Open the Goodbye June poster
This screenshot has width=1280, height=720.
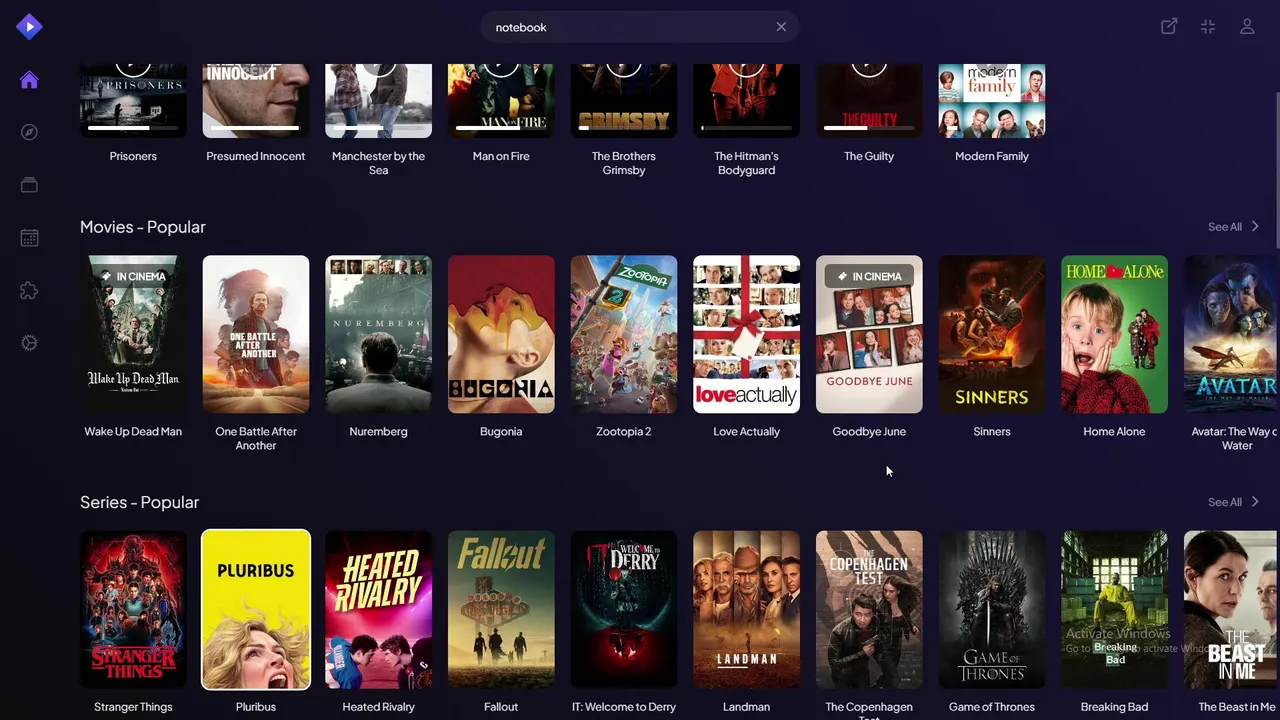(869, 334)
